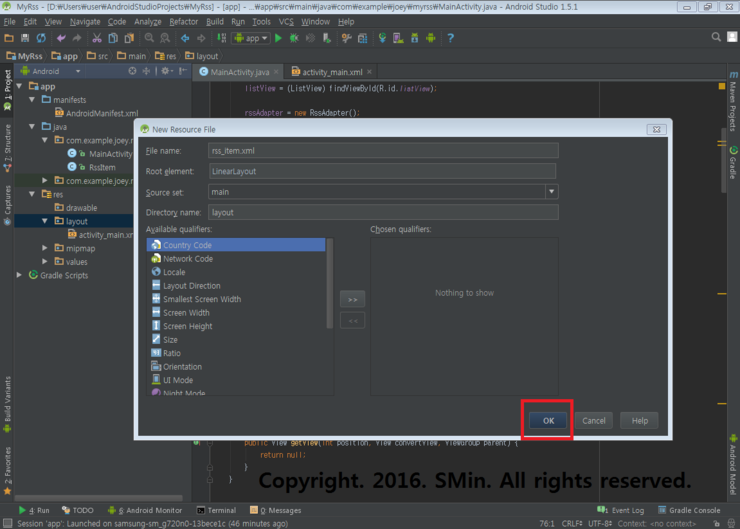Expand the values folder
Screen dimensions: 740x529
pos(45,261)
